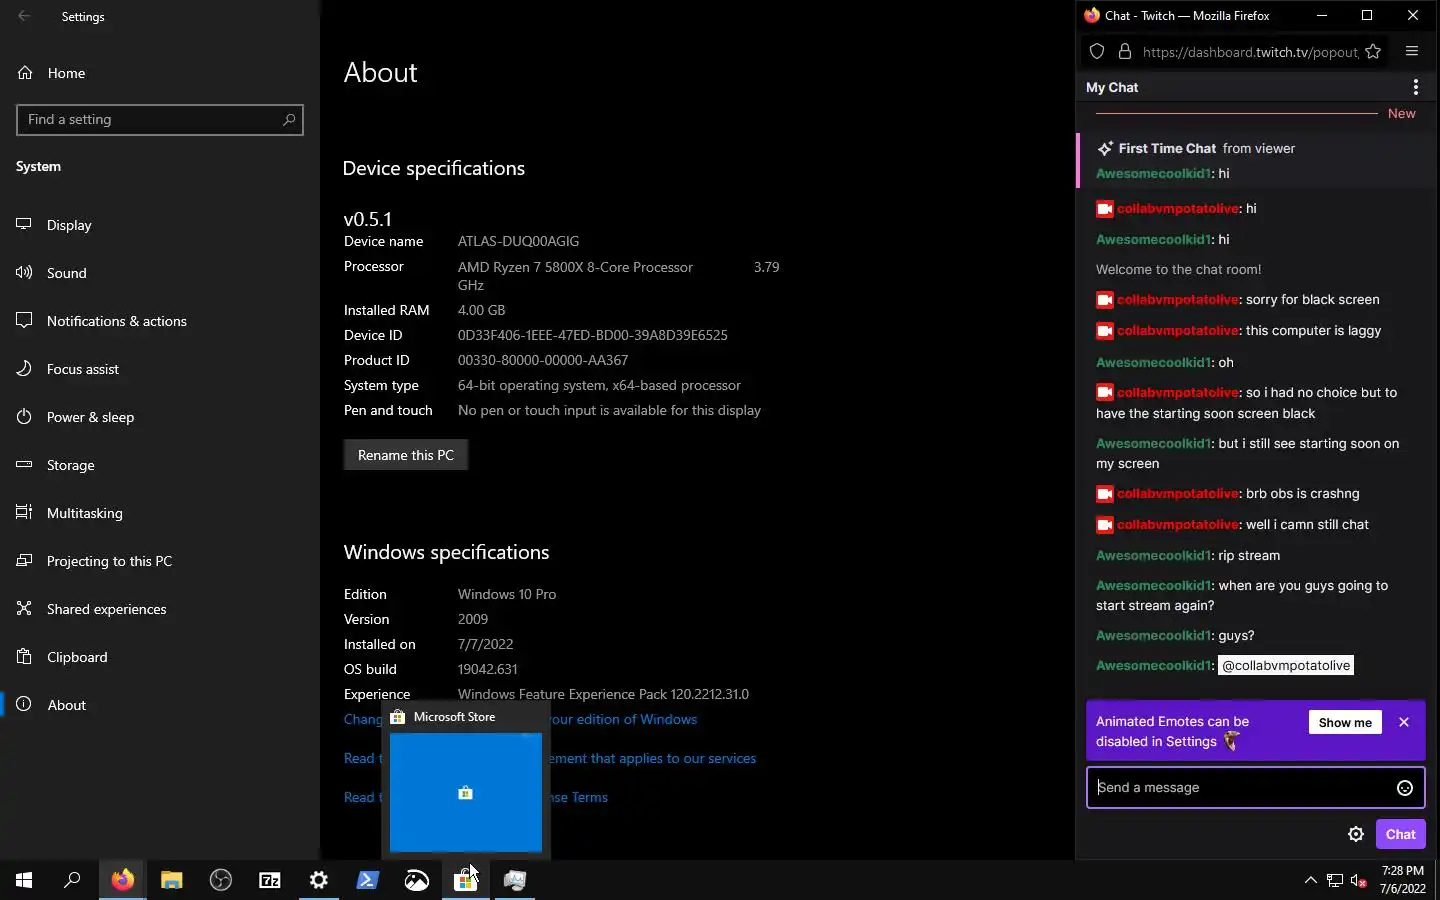
Task: Click the Microsoft Store taskbar icon
Action: click(465, 880)
